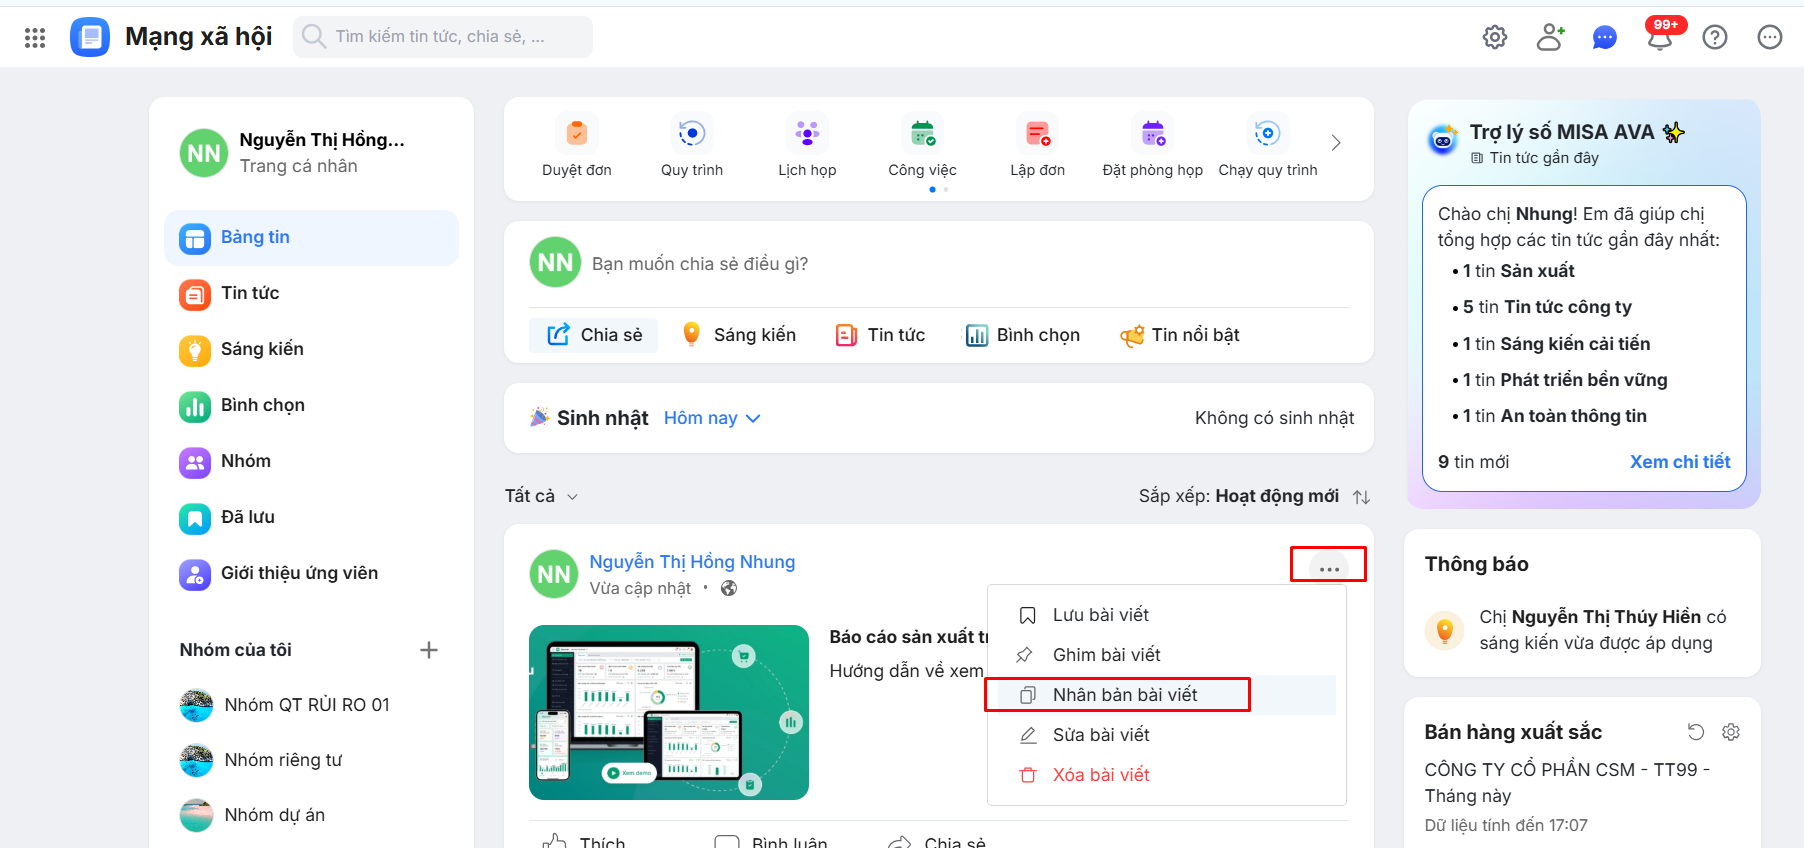The height and width of the screenshot is (848, 1804).
Task: Open the Lịch họp shortcut
Action: pos(807,145)
